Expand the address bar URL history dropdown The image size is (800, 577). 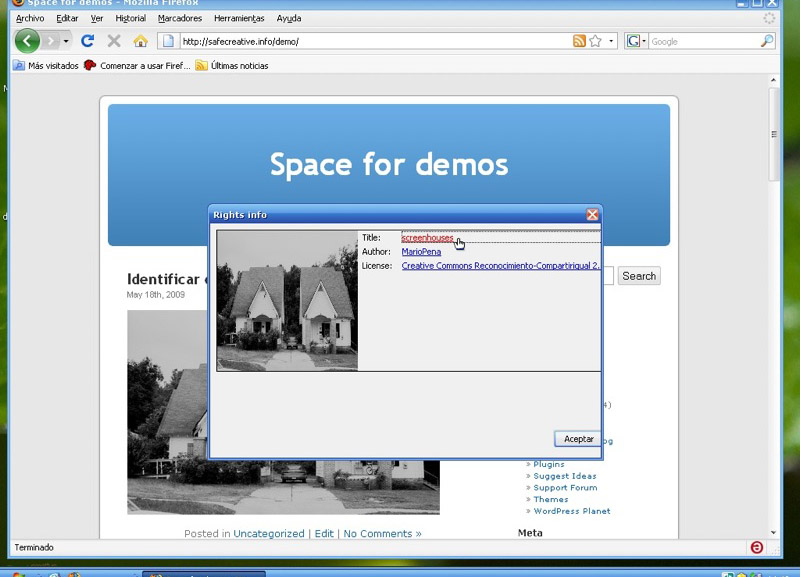tap(611, 41)
